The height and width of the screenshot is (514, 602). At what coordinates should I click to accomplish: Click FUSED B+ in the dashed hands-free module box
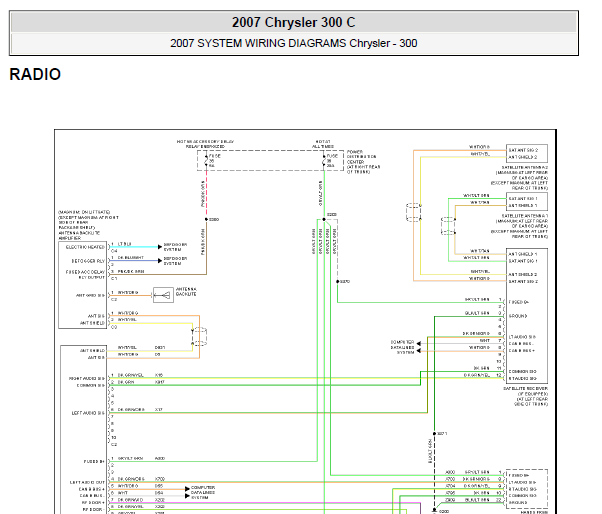[x=519, y=475]
